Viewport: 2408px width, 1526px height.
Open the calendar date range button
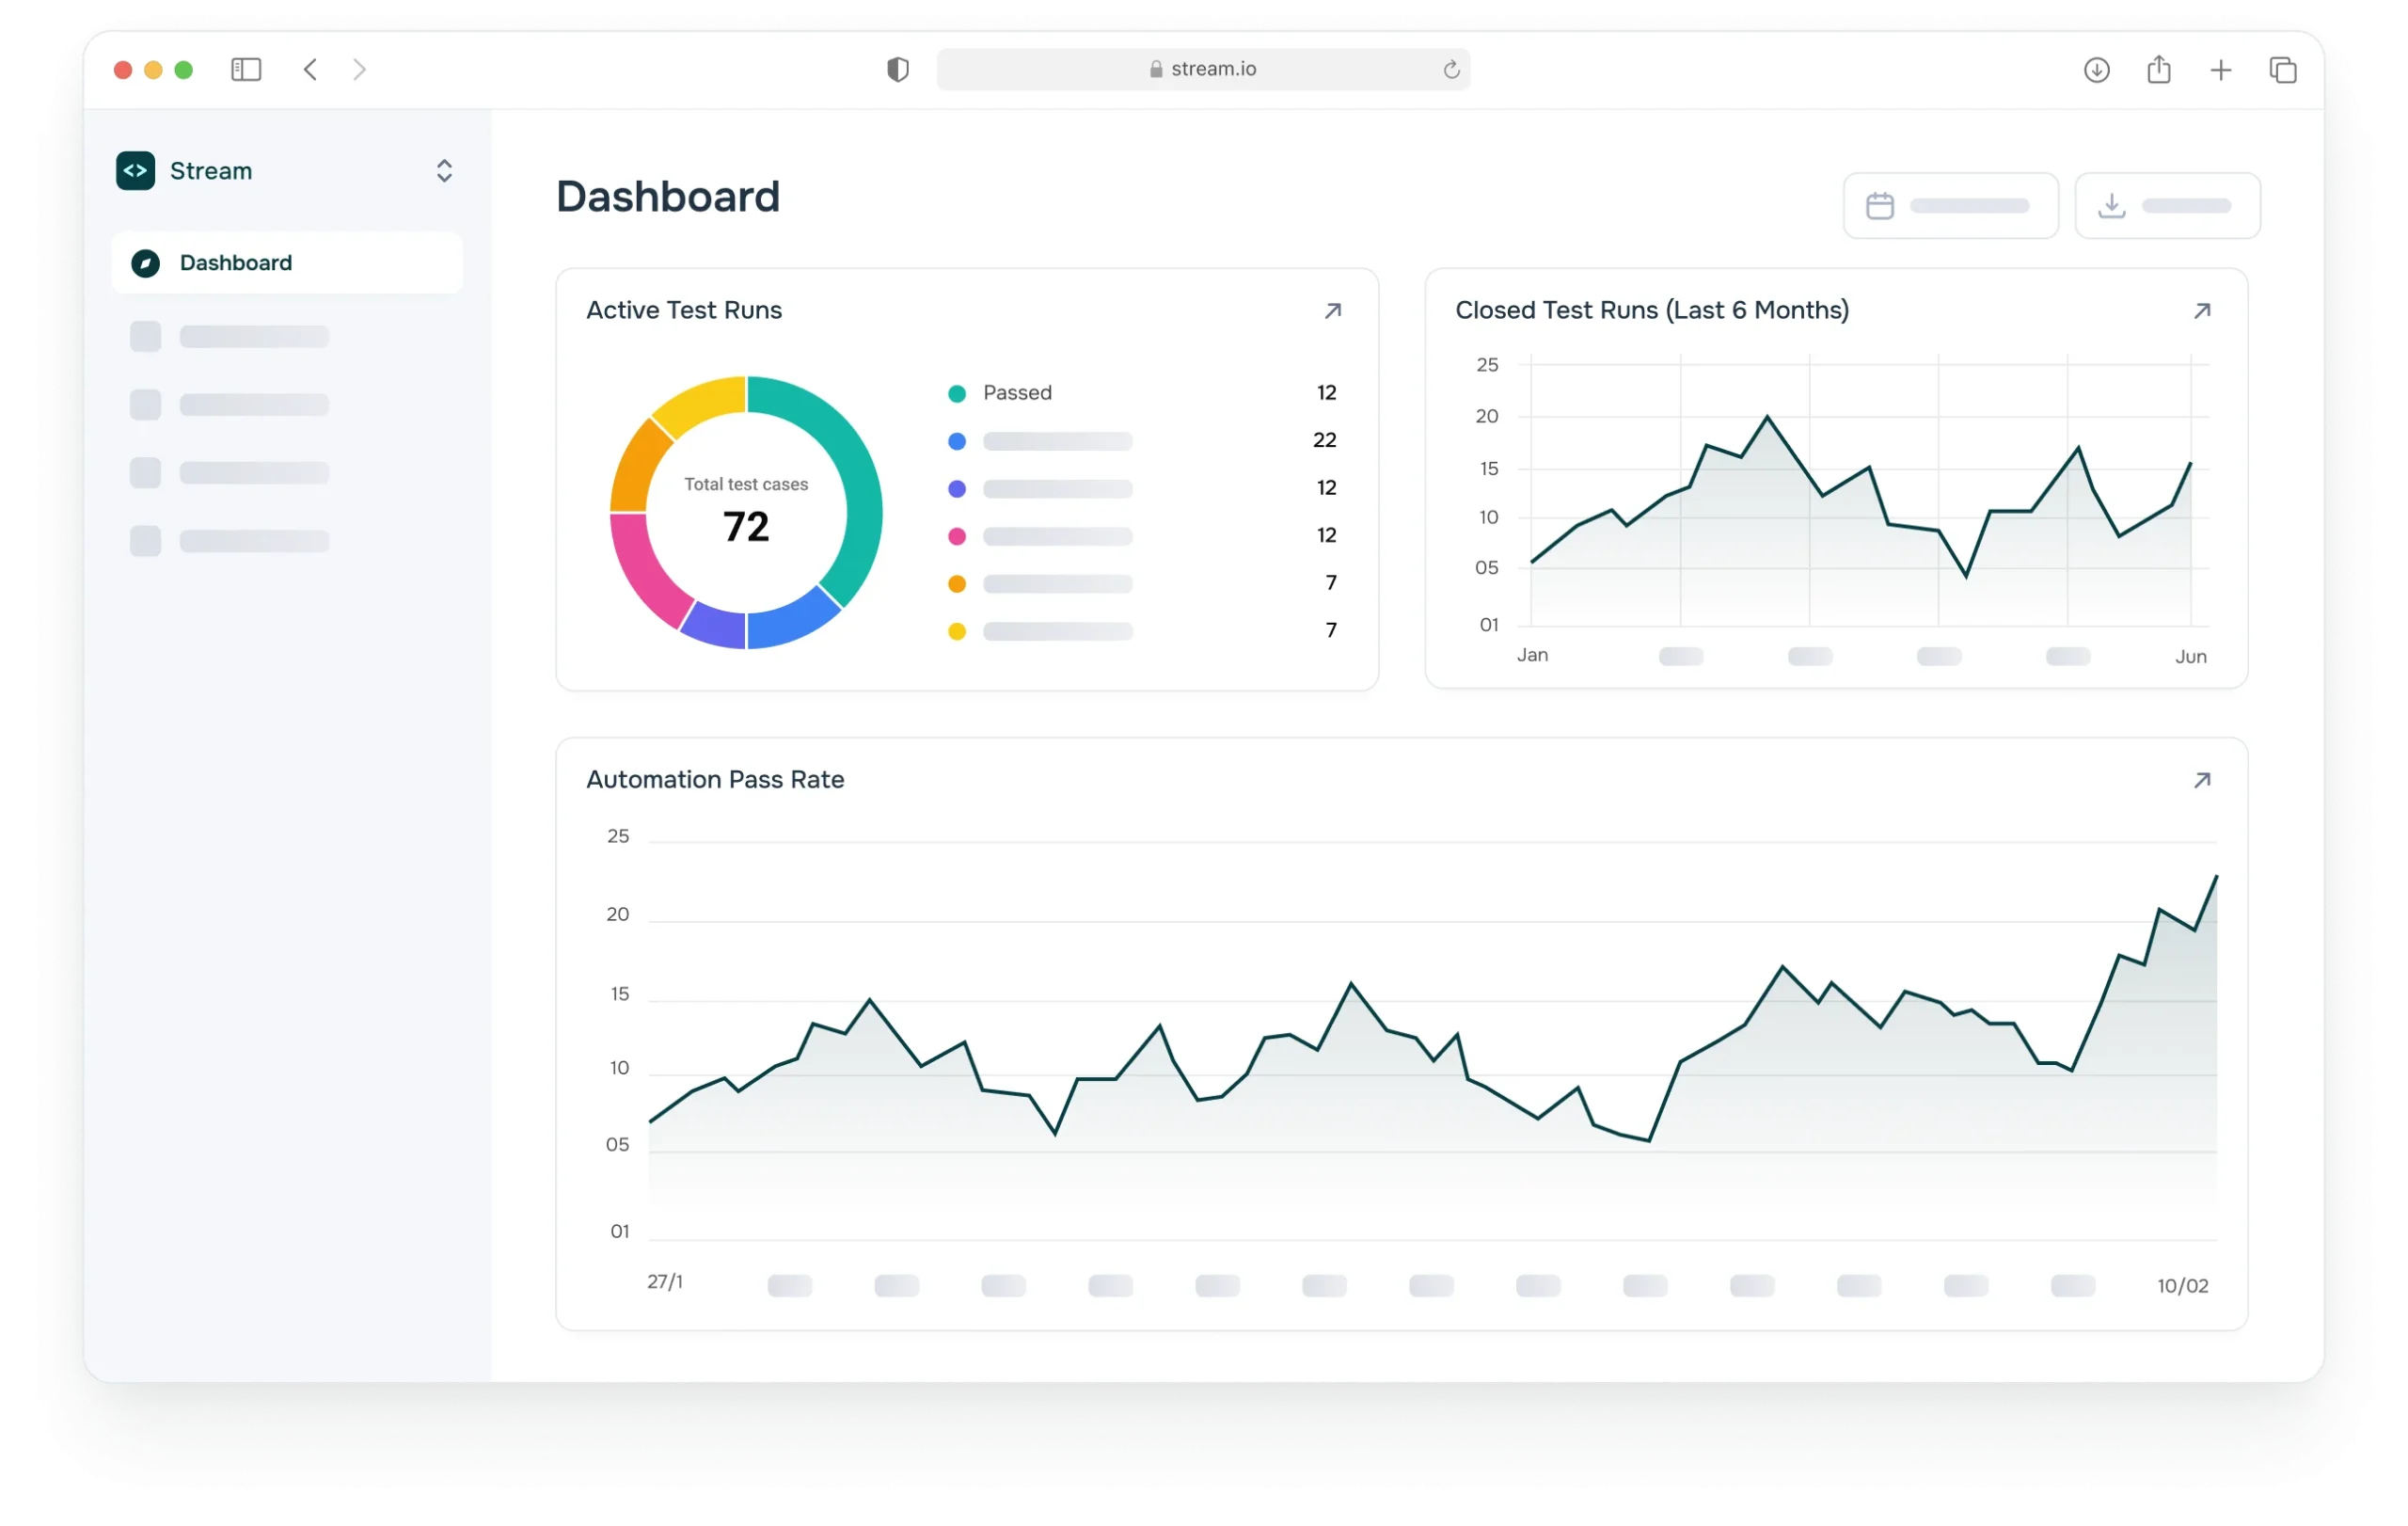(x=1950, y=206)
